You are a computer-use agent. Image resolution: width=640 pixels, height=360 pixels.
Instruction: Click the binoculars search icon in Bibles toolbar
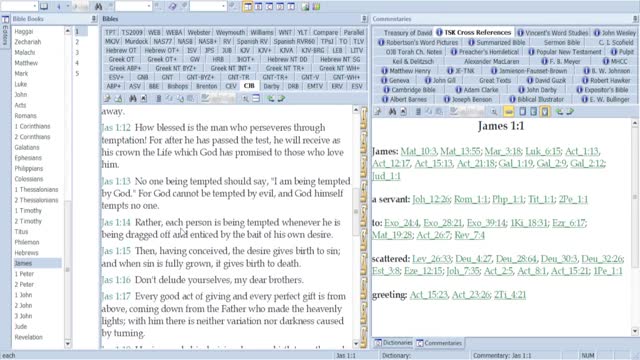tap(133, 98)
